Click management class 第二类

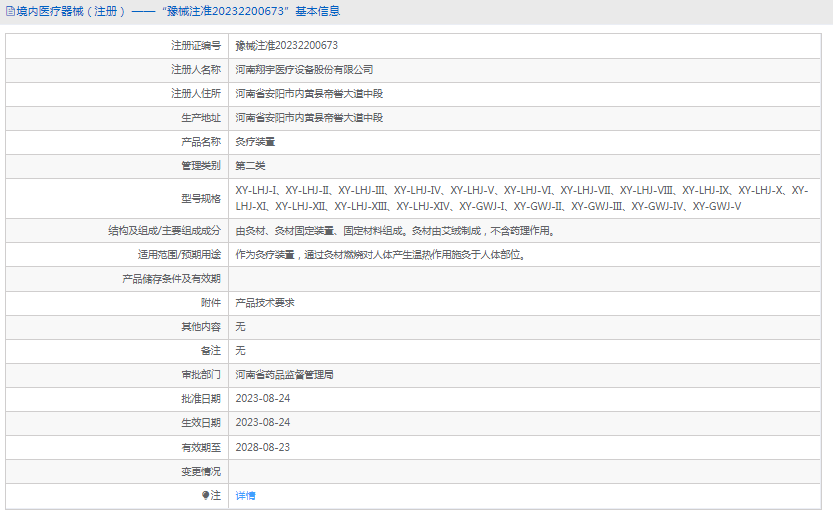tap(250, 166)
